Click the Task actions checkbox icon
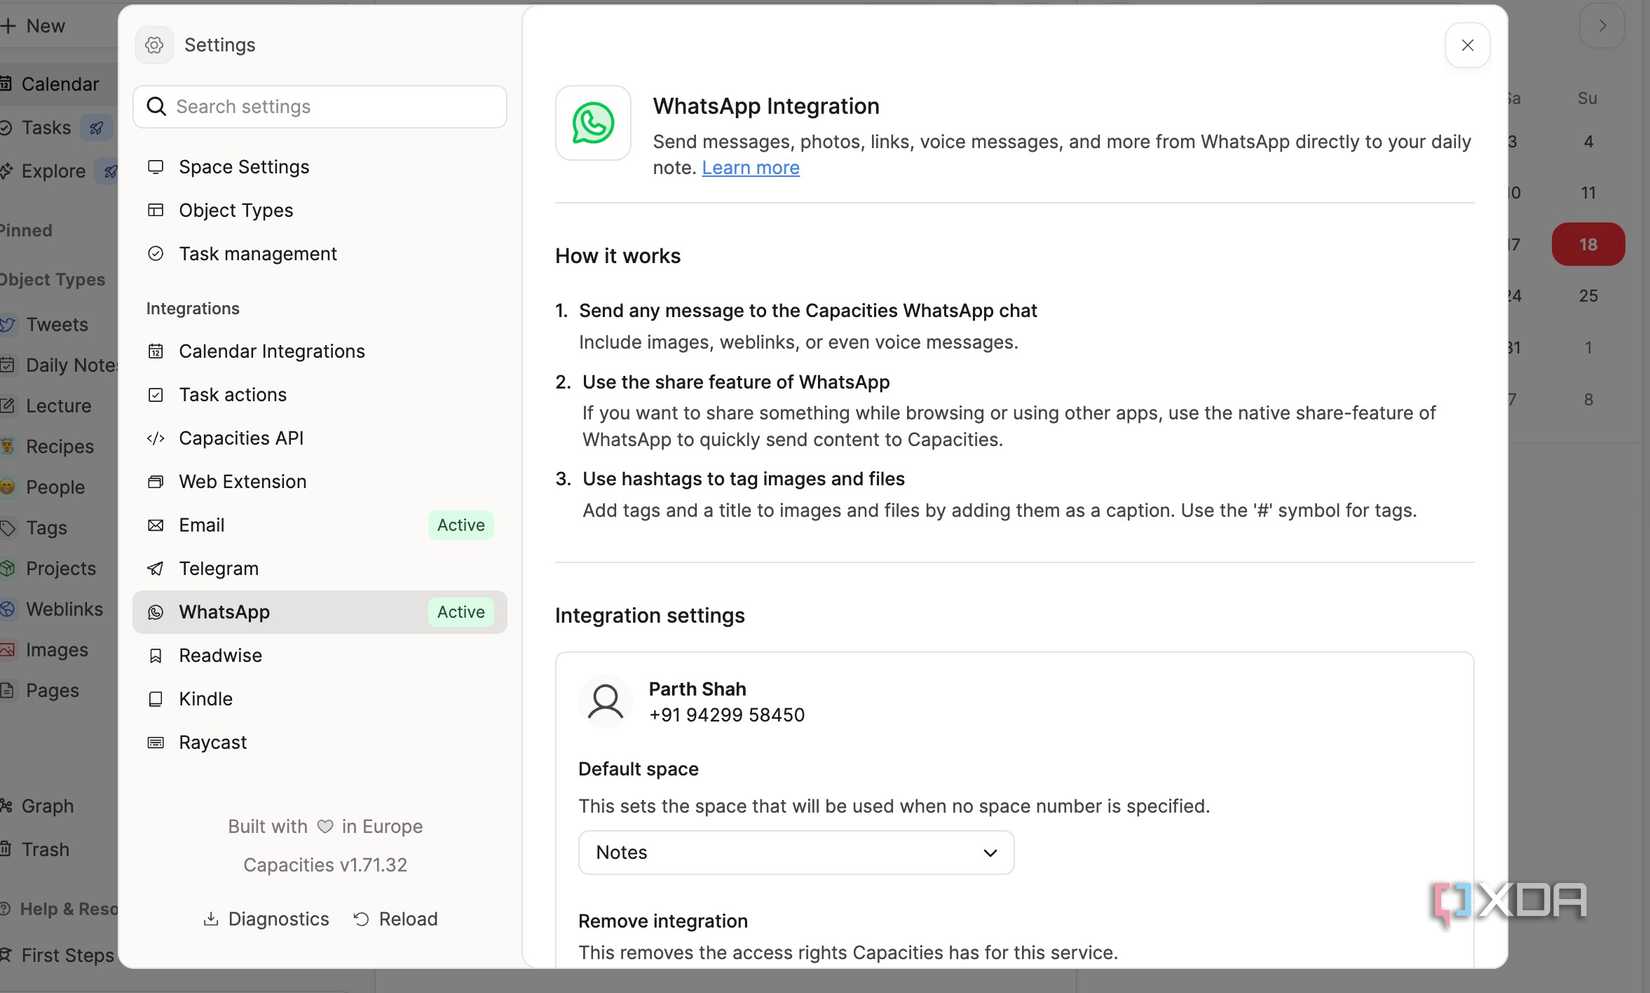This screenshot has height=993, width=1650. (x=156, y=395)
